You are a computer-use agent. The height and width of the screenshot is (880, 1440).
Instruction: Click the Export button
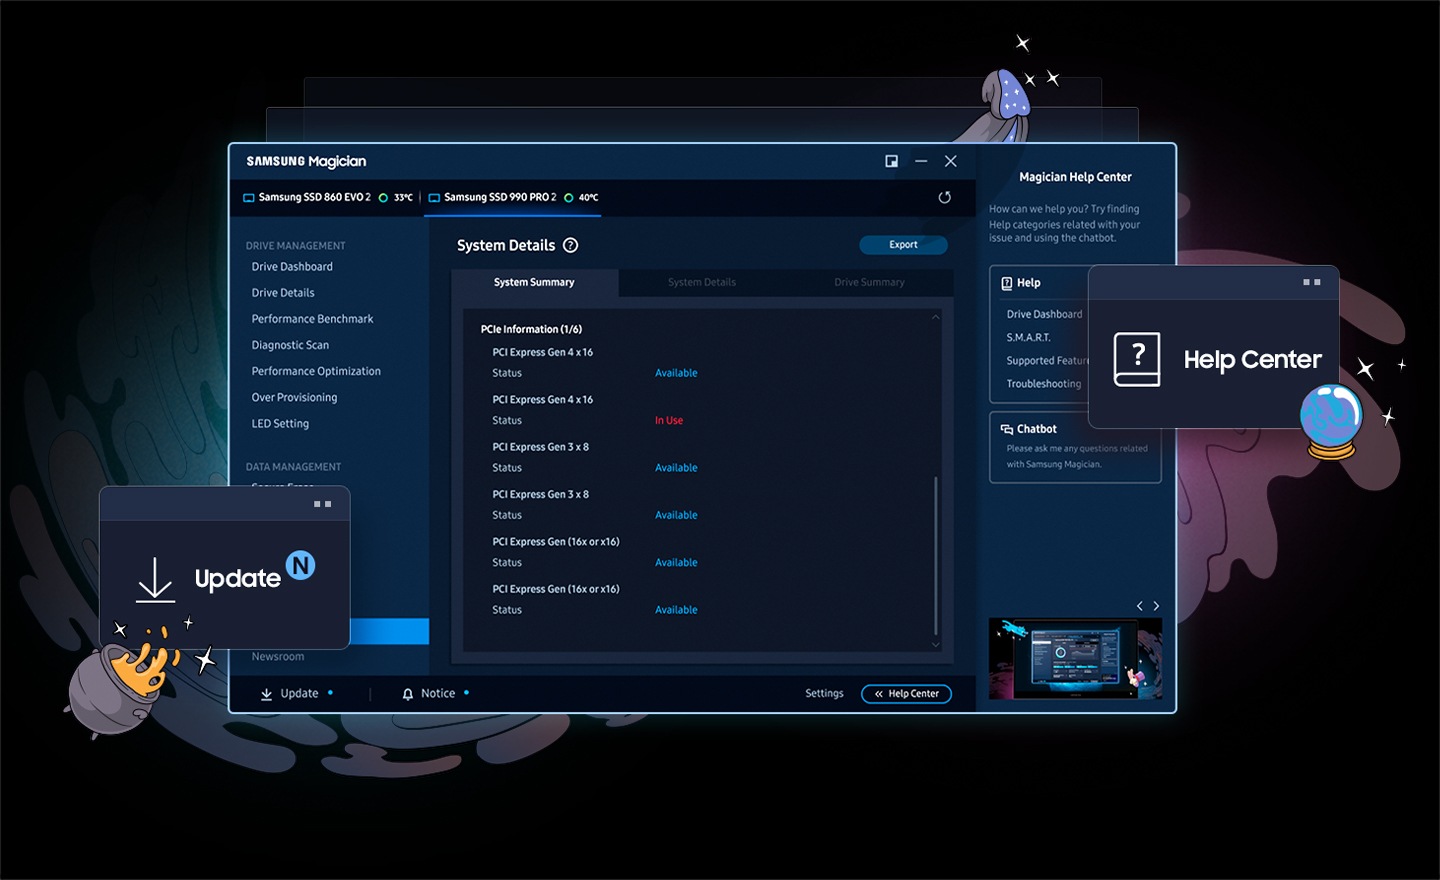pyautogui.click(x=903, y=245)
